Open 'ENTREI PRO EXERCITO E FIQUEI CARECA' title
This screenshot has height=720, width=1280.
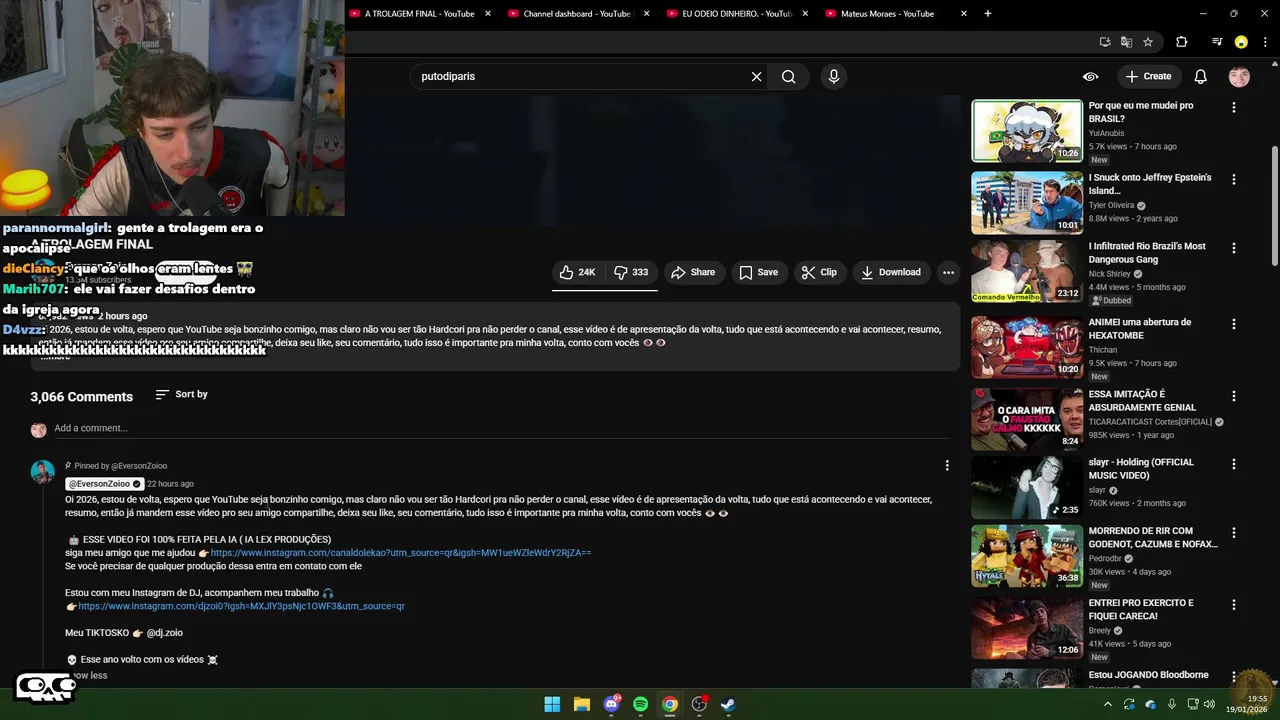pos(1141,610)
